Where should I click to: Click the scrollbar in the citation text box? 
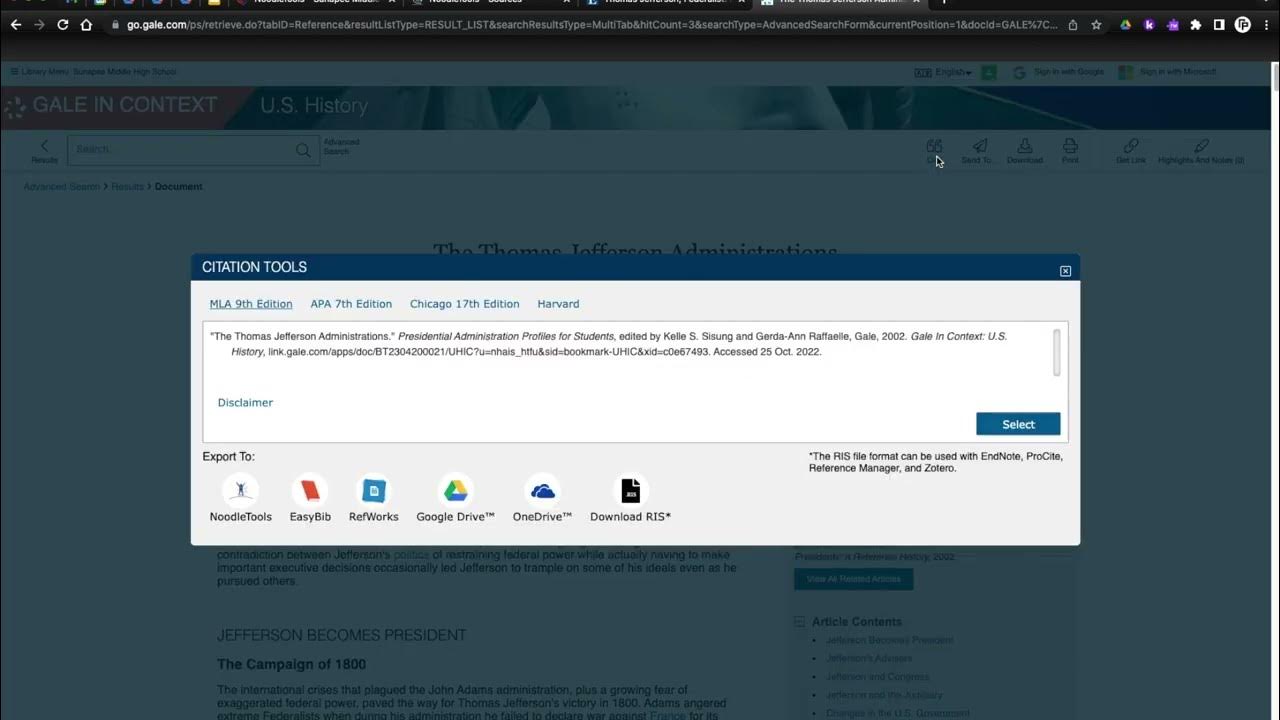(x=1057, y=352)
